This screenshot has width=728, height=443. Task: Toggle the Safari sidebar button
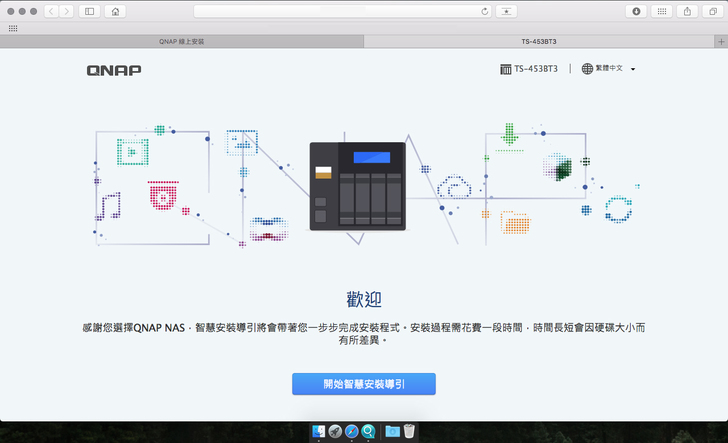(x=90, y=11)
